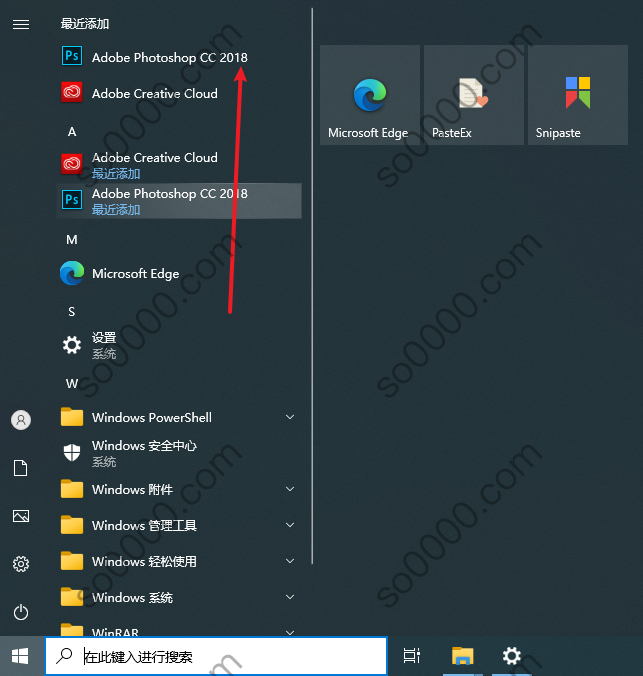Image resolution: width=643 pixels, height=676 pixels.
Task: Expand the WinRAR folder chevron
Action: point(290,632)
